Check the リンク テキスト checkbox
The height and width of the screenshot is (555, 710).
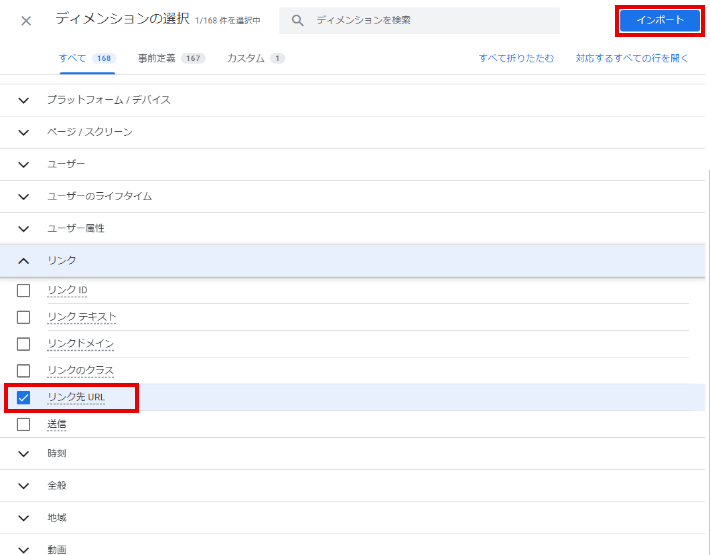tap(24, 317)
